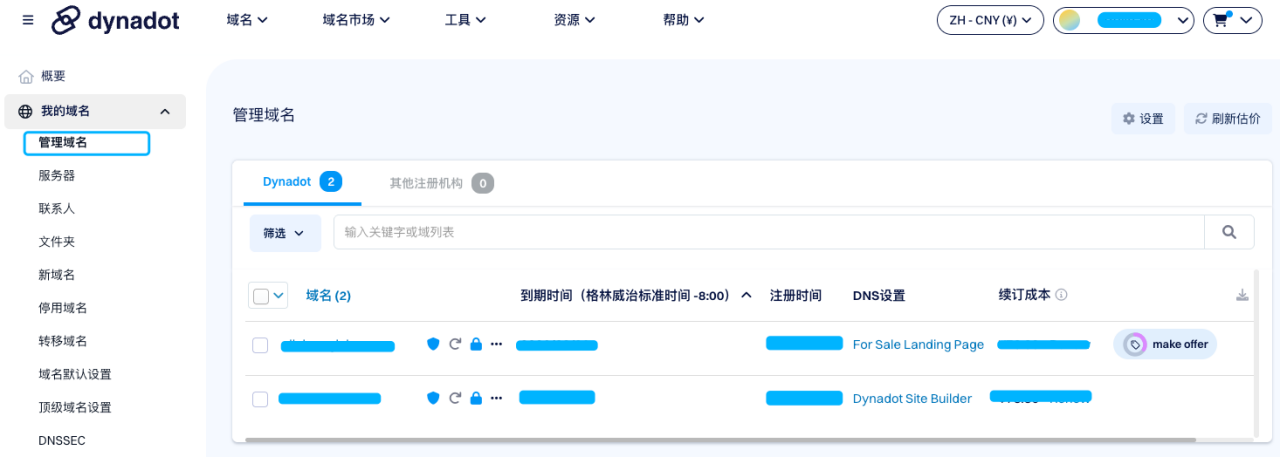
Task: Click the info icon beside 续订成本
Action: coord(1061,295)
